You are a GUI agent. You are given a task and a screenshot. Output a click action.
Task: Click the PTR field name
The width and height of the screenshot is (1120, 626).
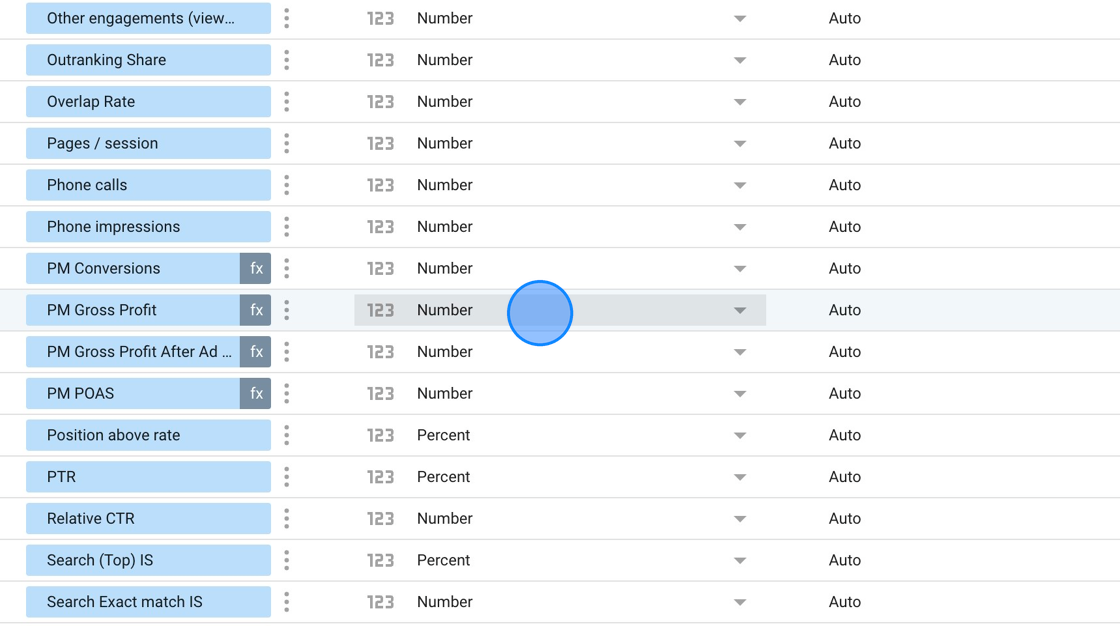pos(147,476)
